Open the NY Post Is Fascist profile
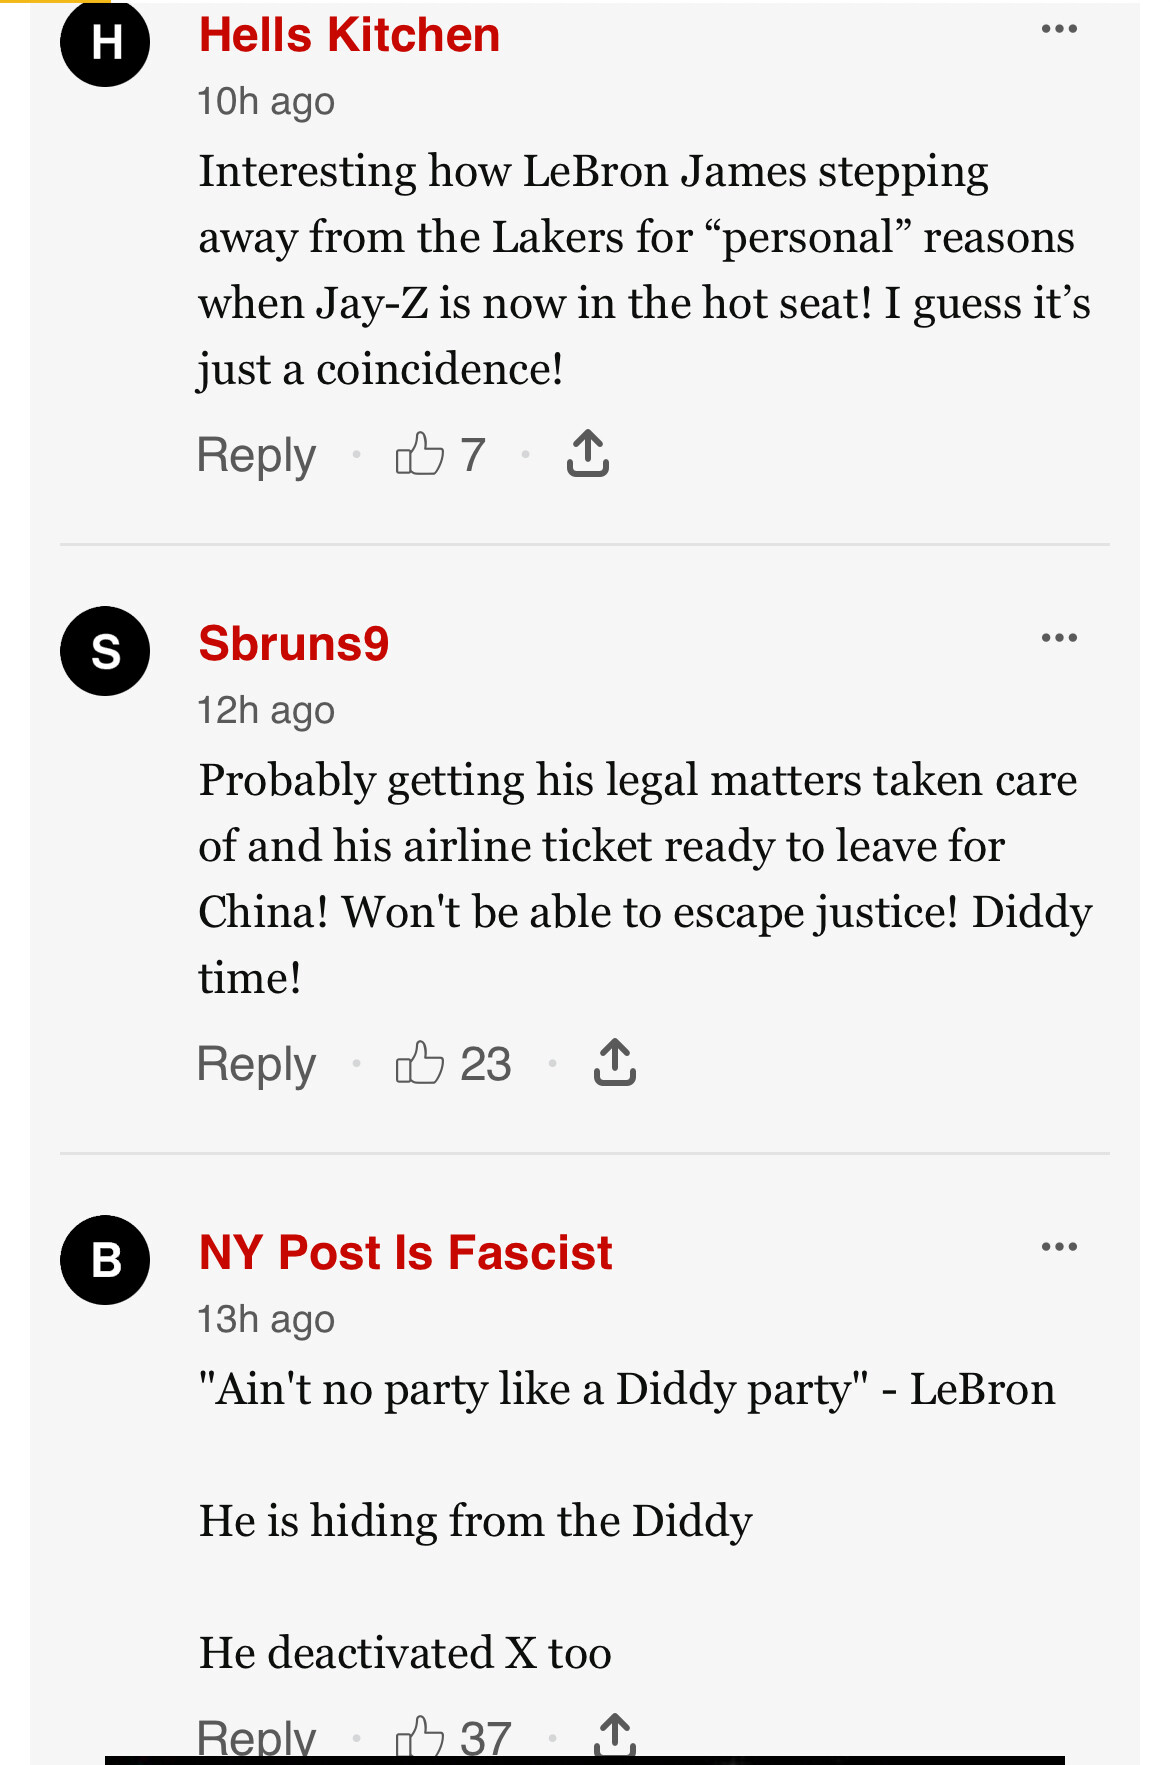1170x1765 pixels. (405, 1252)
